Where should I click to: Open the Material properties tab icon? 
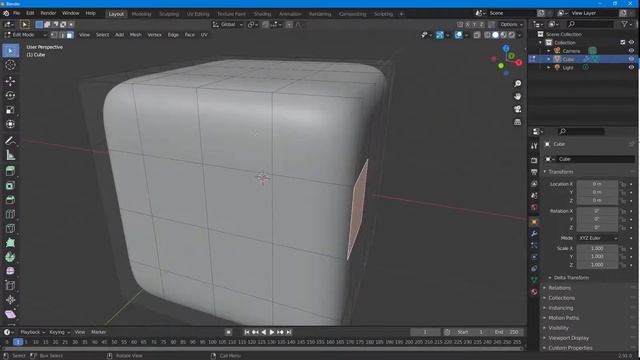pos(534,292)
